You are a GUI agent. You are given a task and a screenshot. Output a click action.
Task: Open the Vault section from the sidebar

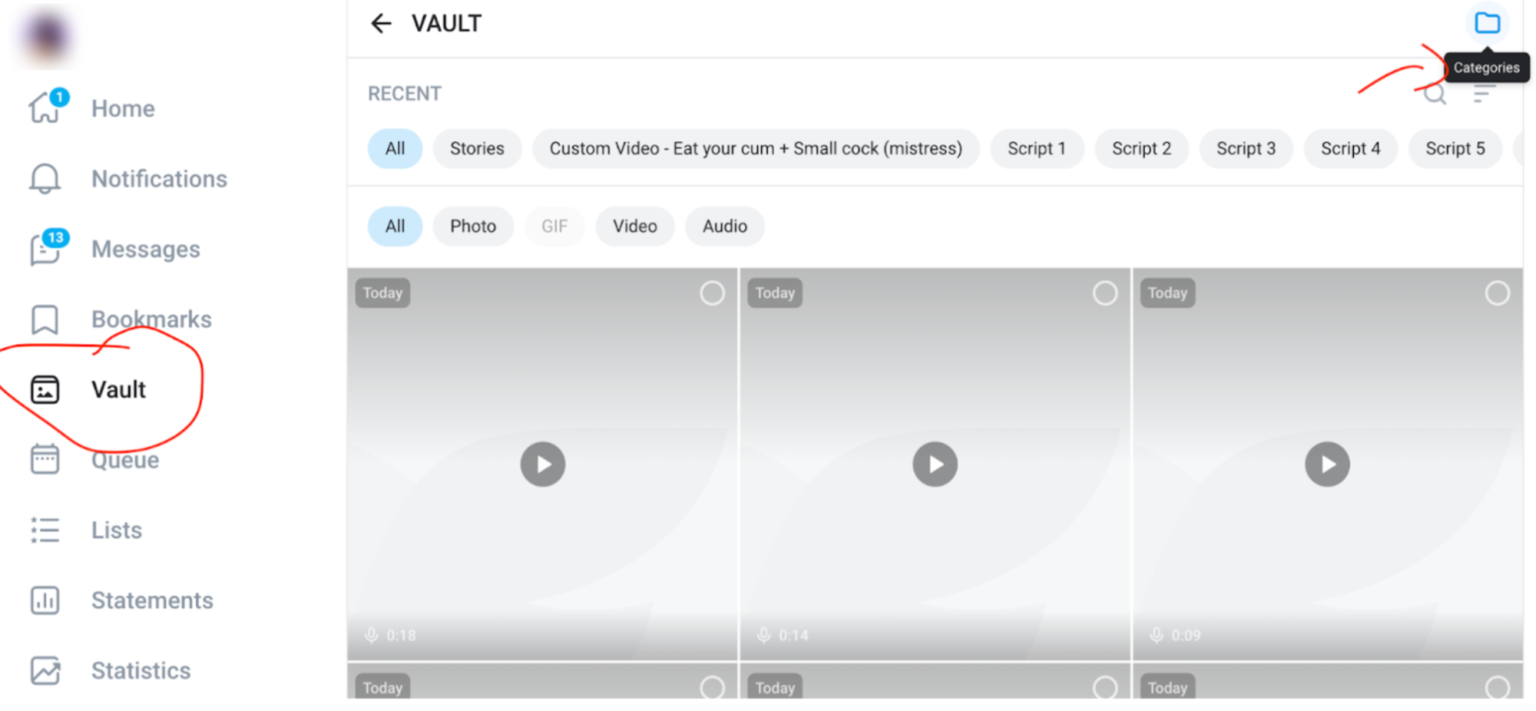pyautogui.click(x=120, y=389)
